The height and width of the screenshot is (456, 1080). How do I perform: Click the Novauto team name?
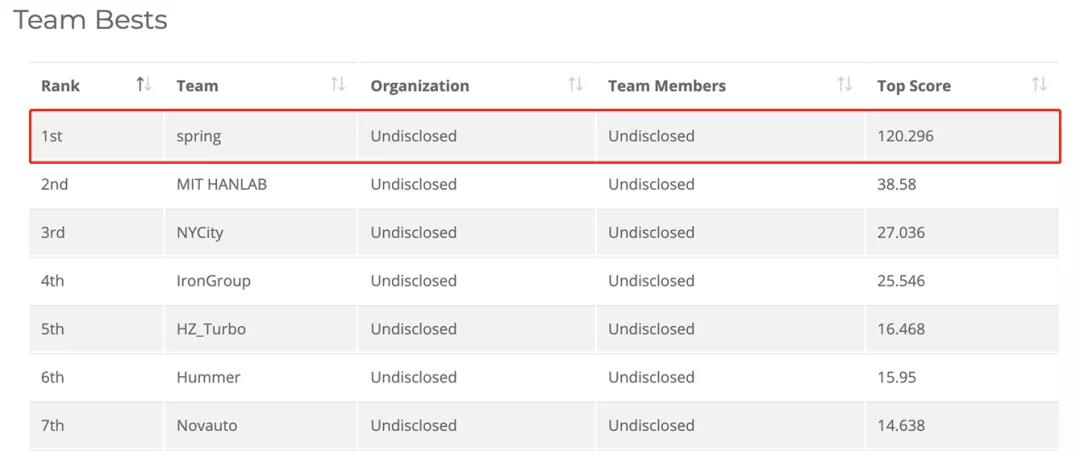point(207,426)
